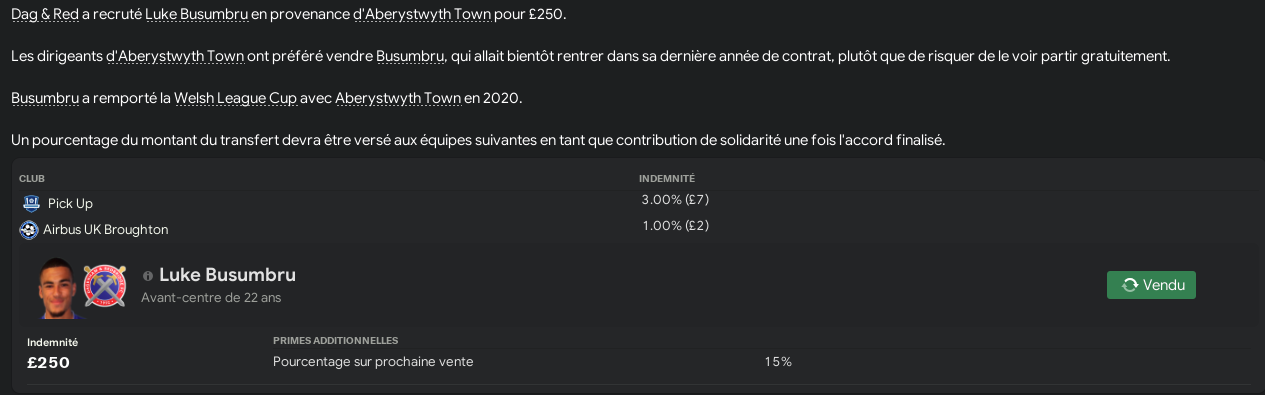Open Aberystwyth Town link in the 2020 sentence
1265x395 pixels.
pyautogui.click(x=398, y=98)
